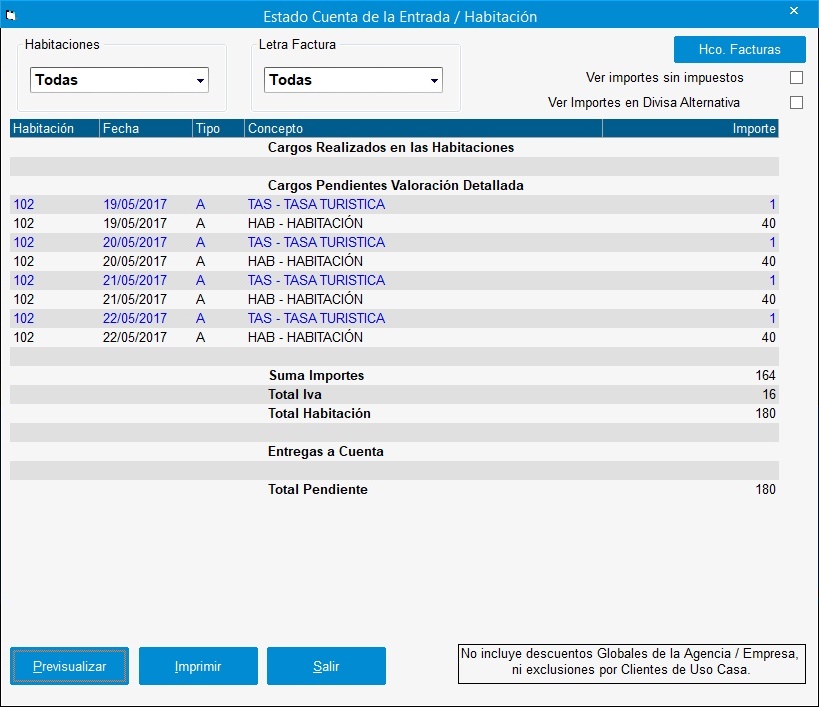Click date 19/05/2017 in the blue TAS row

pyautogui.click(x=135, y=204)
